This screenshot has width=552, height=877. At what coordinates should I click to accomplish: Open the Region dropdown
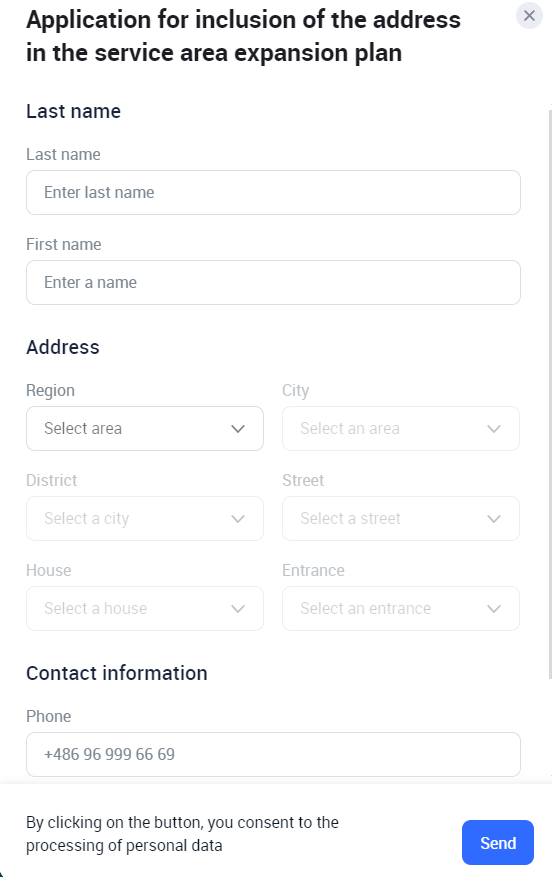pyautogui.click(x=145, y=428)
